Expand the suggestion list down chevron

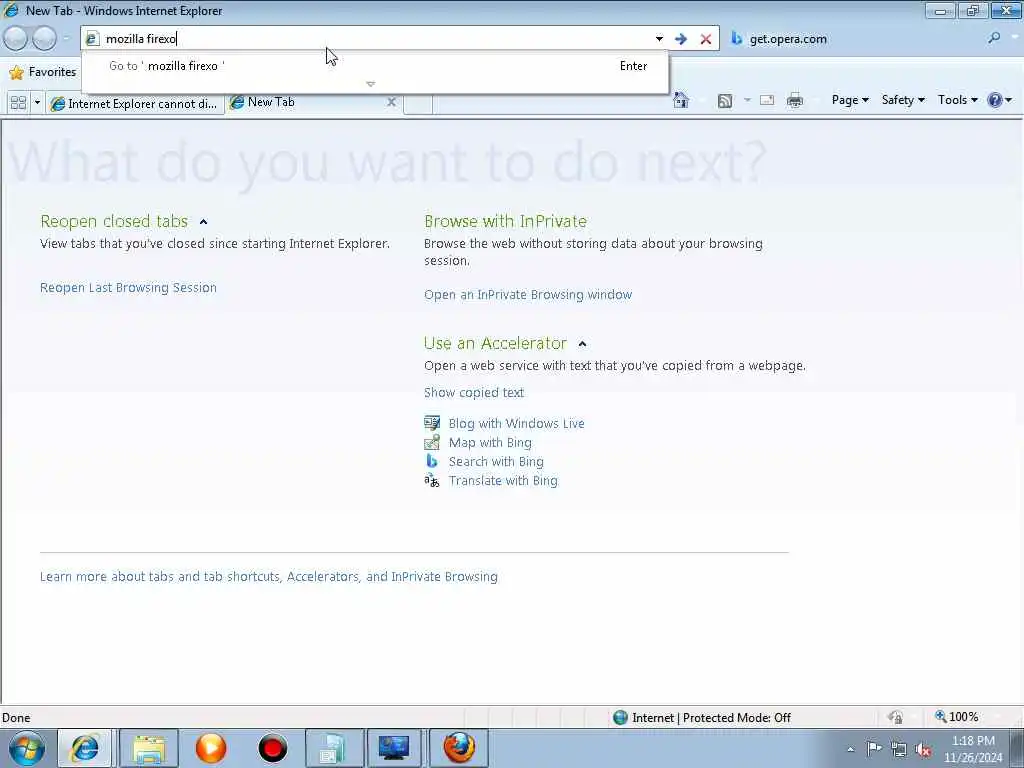click(x=371, y=84)
